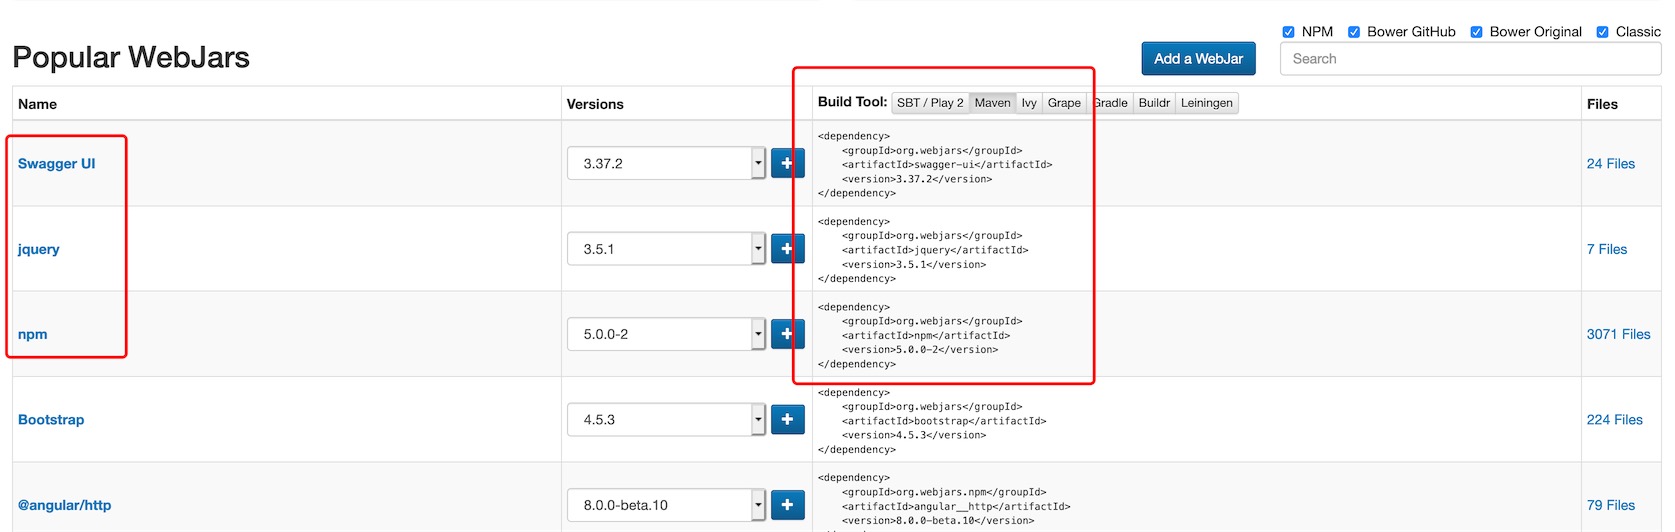
Task: Toggle the Bower GitHub checkbox
Action: coord(1354,32)
